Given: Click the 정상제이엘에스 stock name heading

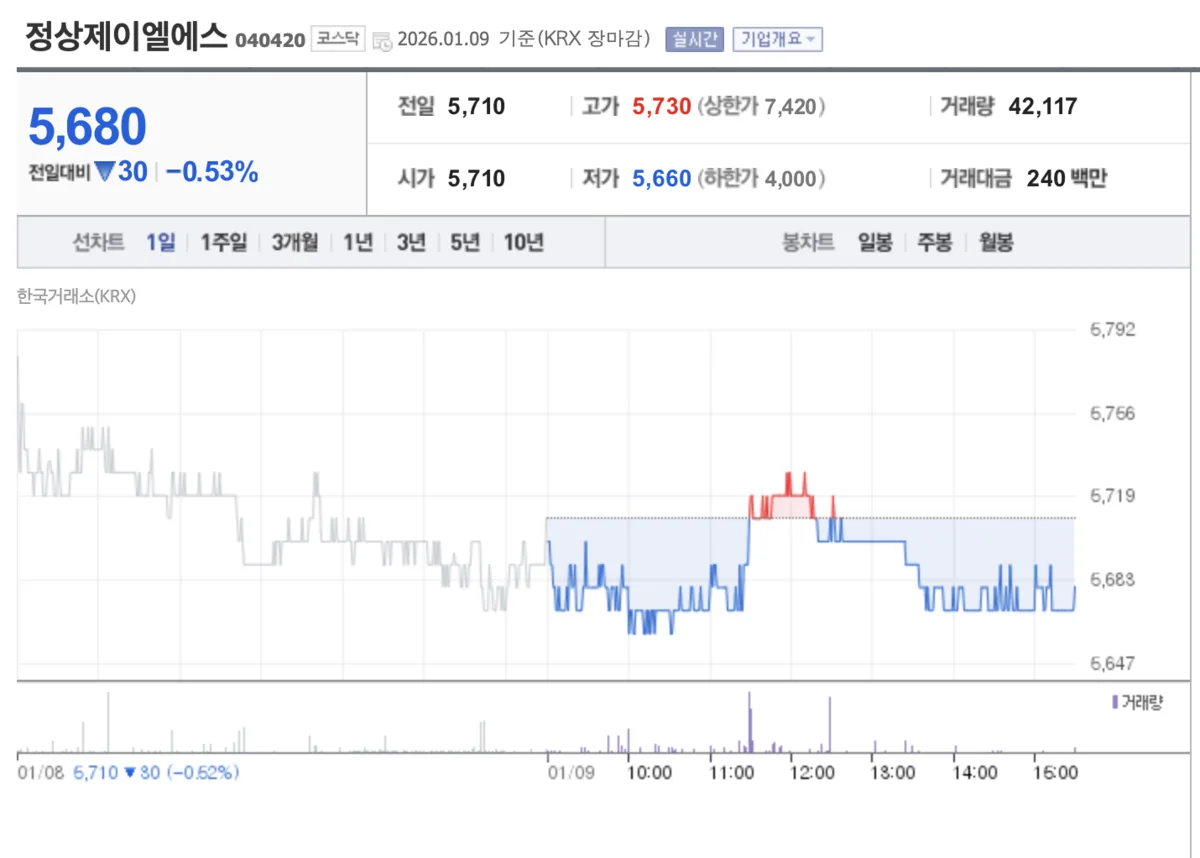Looking at the screenshot, I should pyautogui.click(x=126, y=37).
